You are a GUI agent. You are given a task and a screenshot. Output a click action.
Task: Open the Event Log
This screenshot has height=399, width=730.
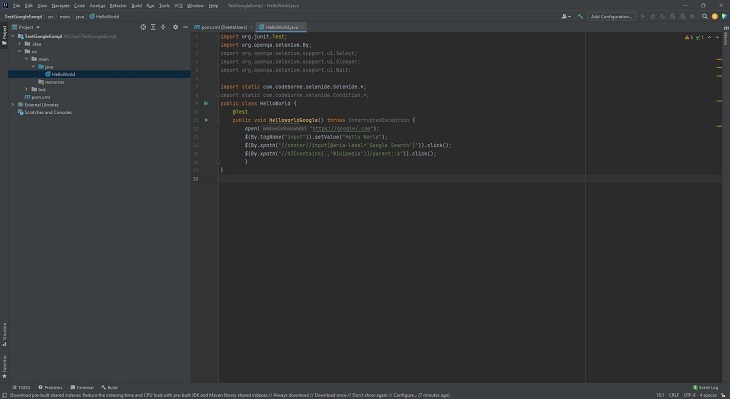click(x=706, y=387)
